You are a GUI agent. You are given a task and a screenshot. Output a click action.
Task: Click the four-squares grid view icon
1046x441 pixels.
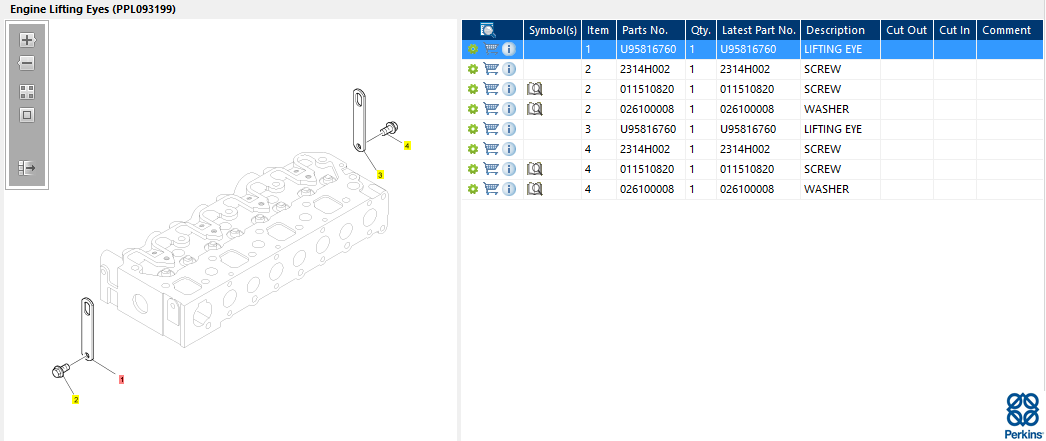pyautogui.click(x=27, y=91)
